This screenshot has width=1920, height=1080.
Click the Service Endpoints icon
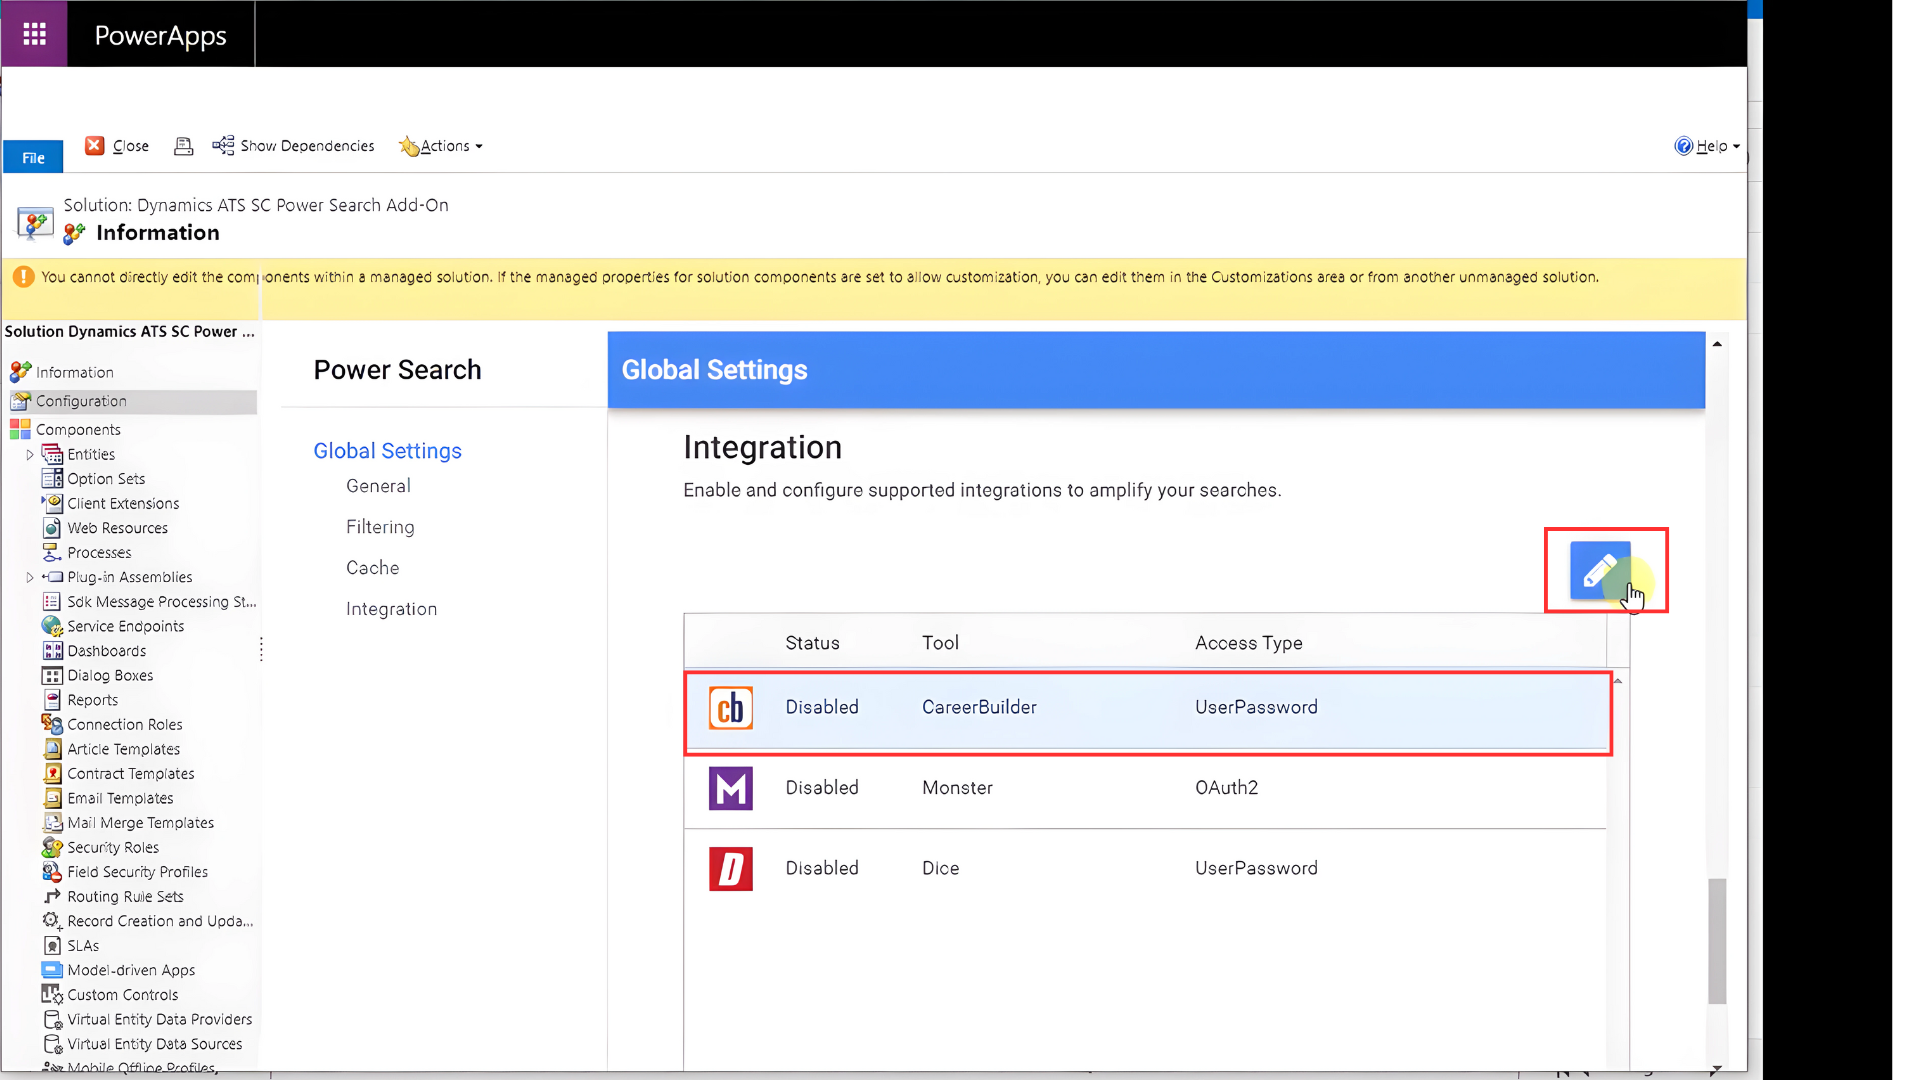click(x=52, y=627)
